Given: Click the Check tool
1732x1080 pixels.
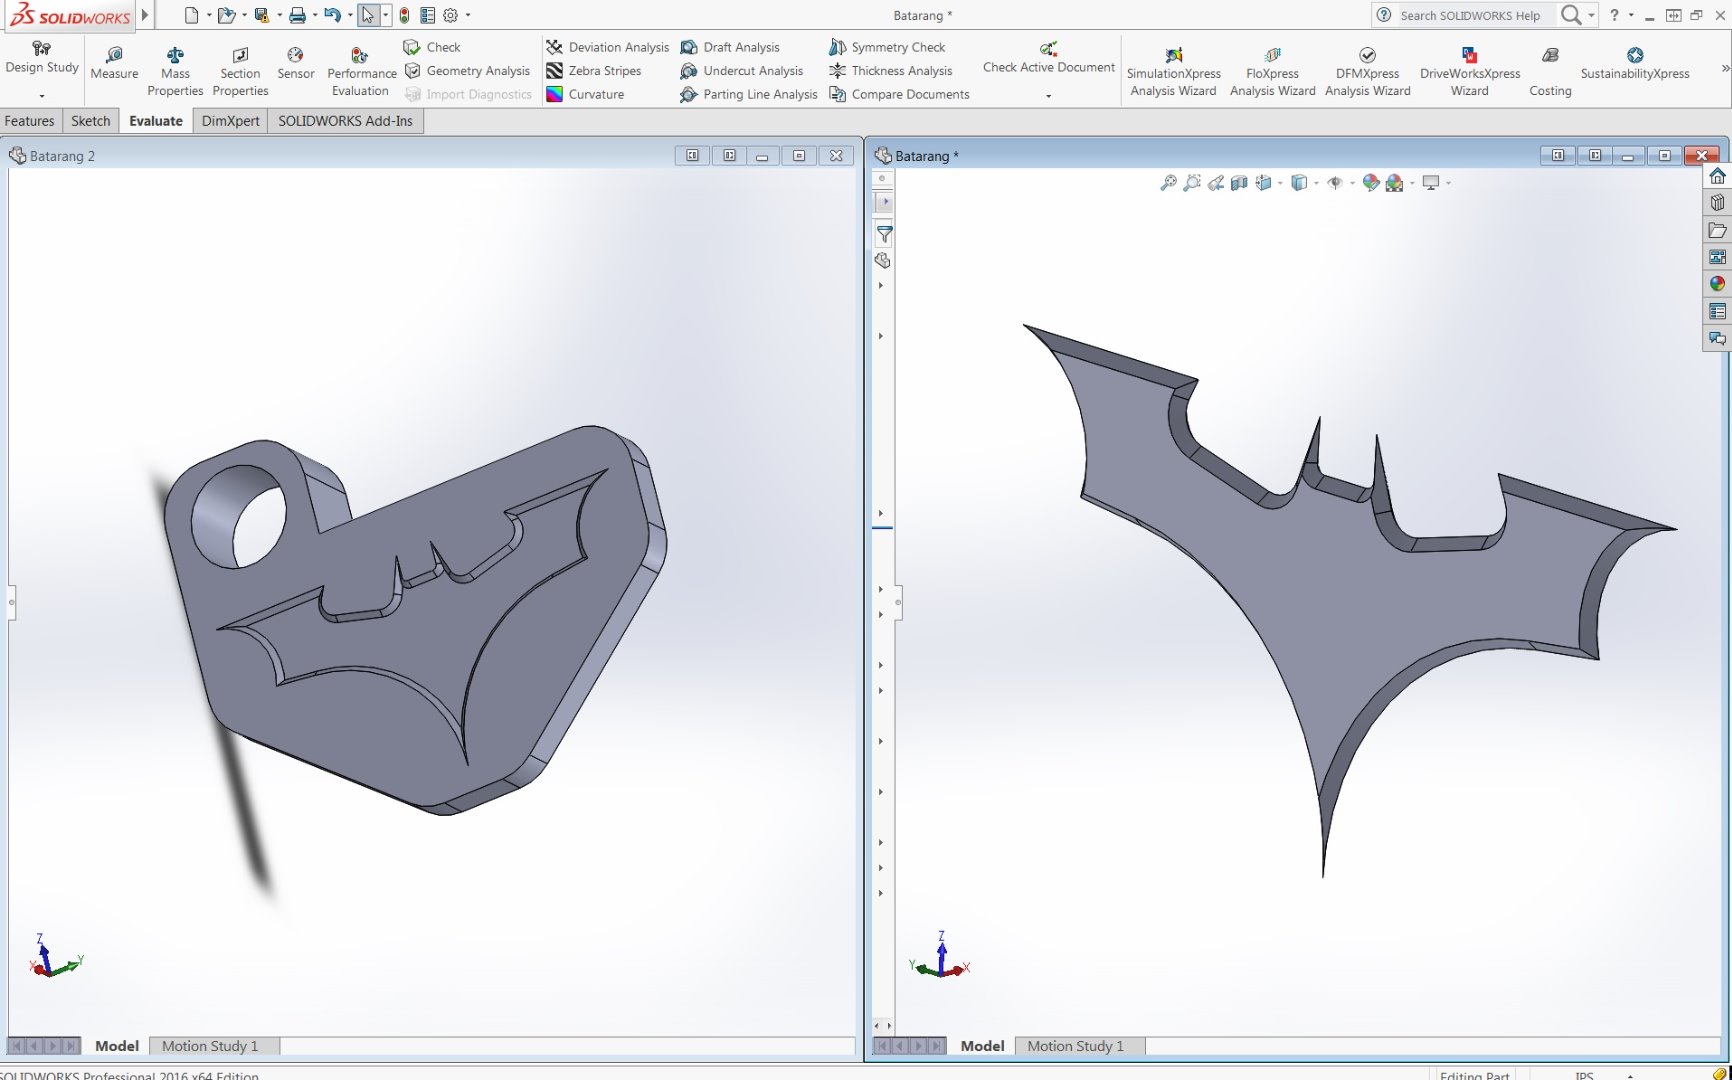Looking at the screenshot, I should 432,47.
